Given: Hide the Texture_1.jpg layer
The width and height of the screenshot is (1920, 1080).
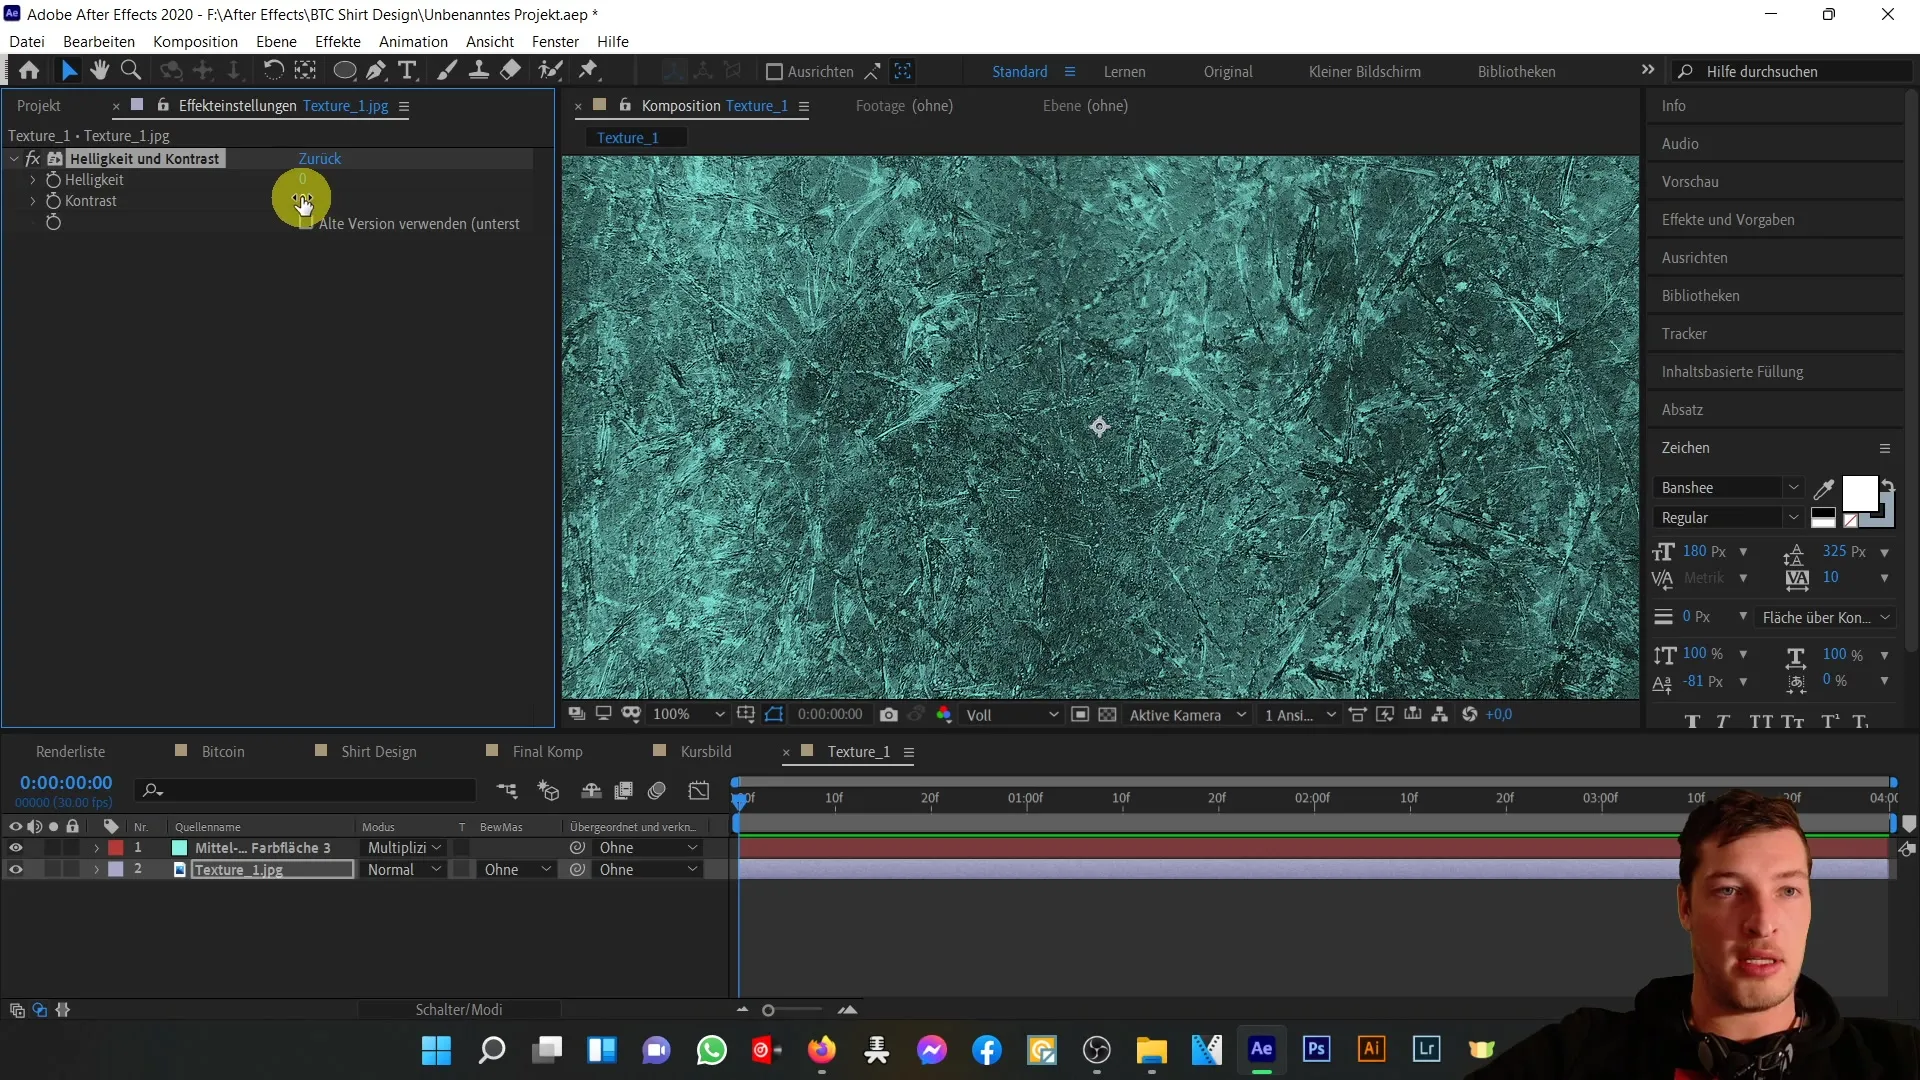Looking at the screenshot, I should (16, 870).
